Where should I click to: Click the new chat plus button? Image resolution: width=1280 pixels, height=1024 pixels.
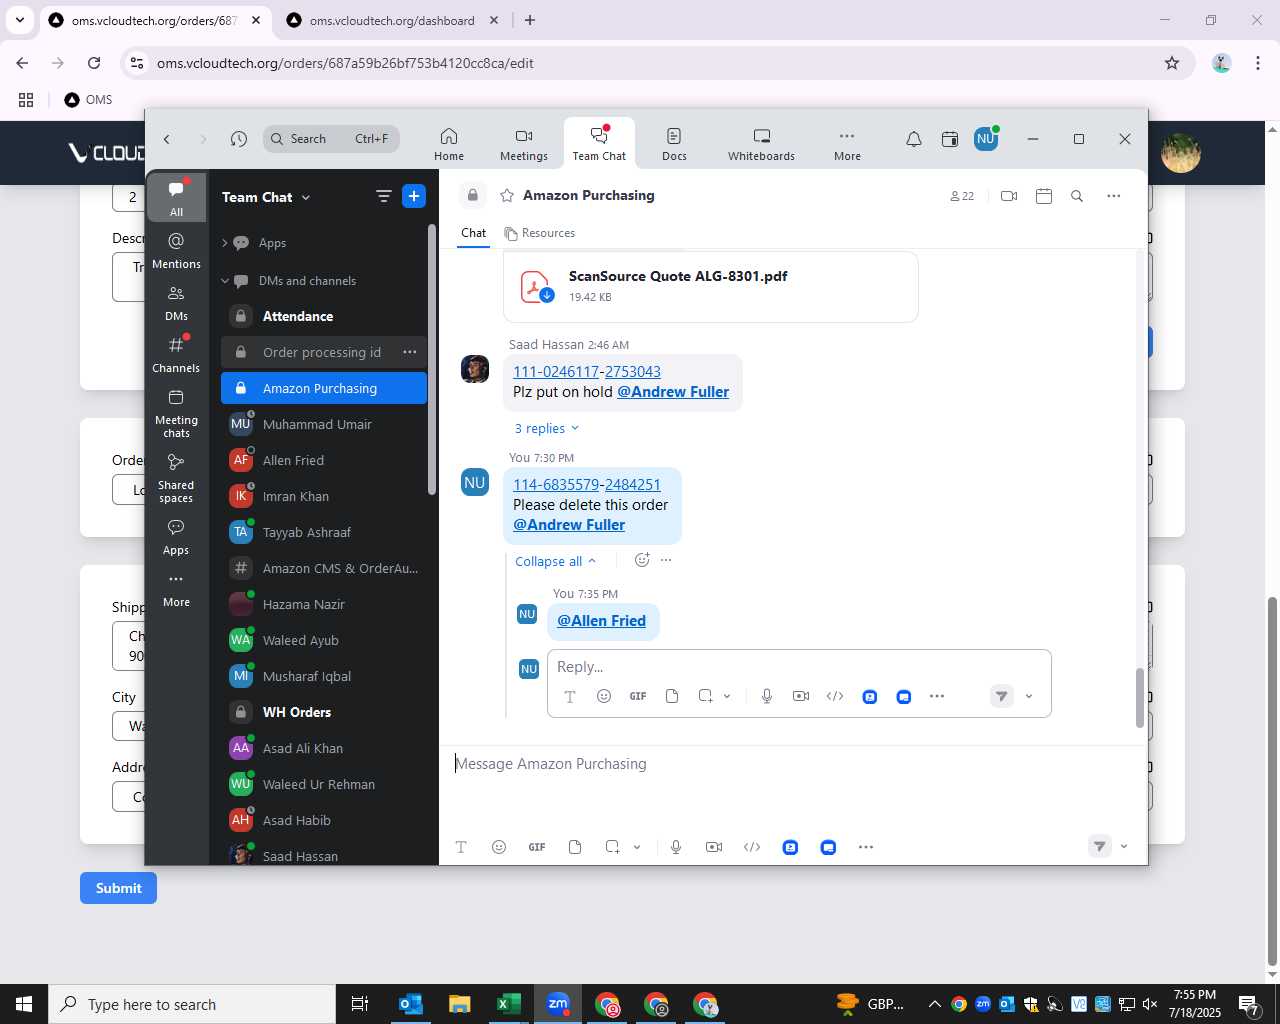click(414, 196)
